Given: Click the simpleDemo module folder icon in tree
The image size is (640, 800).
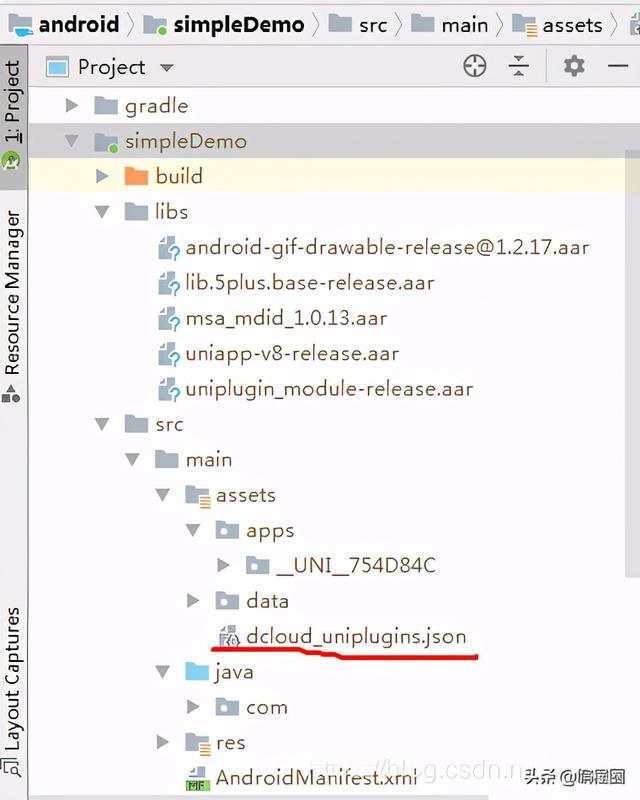Looking at the screenshot, I should (106, 142).
